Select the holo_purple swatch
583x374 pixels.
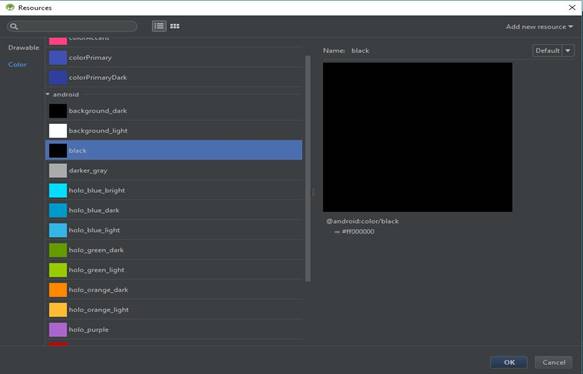pyautogui.click(x=58, y=330)
